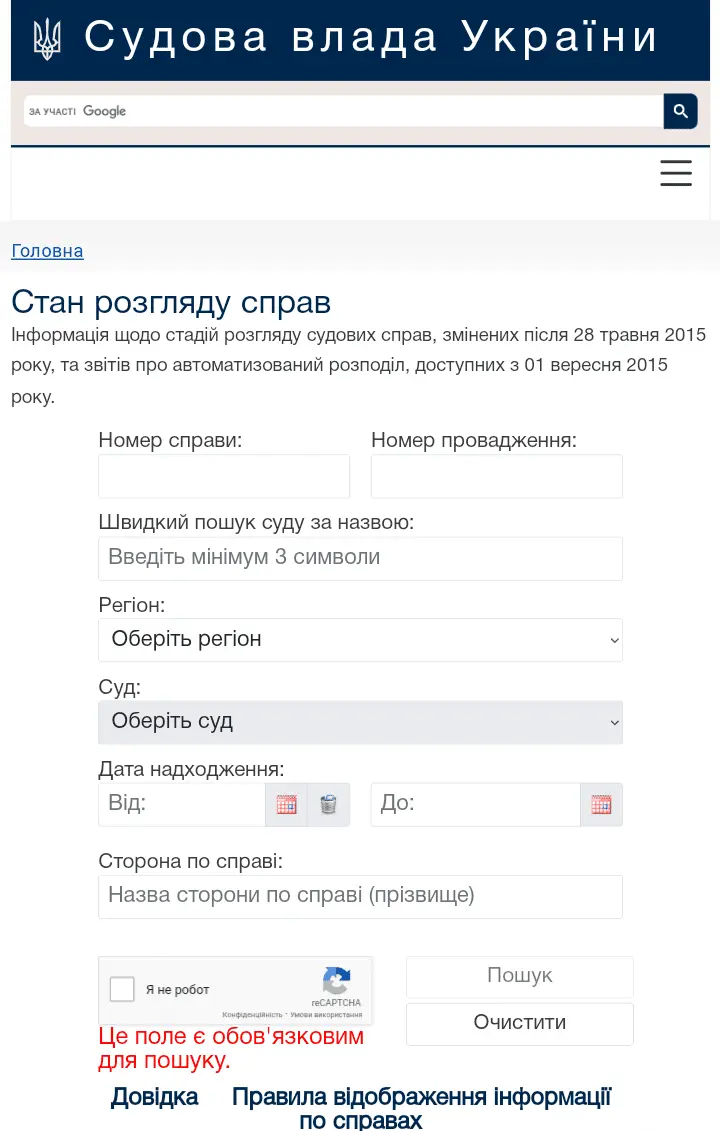Image resolution: width=720 pixels, height=1131 pixels.
Task: Focus the Сторона по справі input field
Action: [x=360, y=897]
